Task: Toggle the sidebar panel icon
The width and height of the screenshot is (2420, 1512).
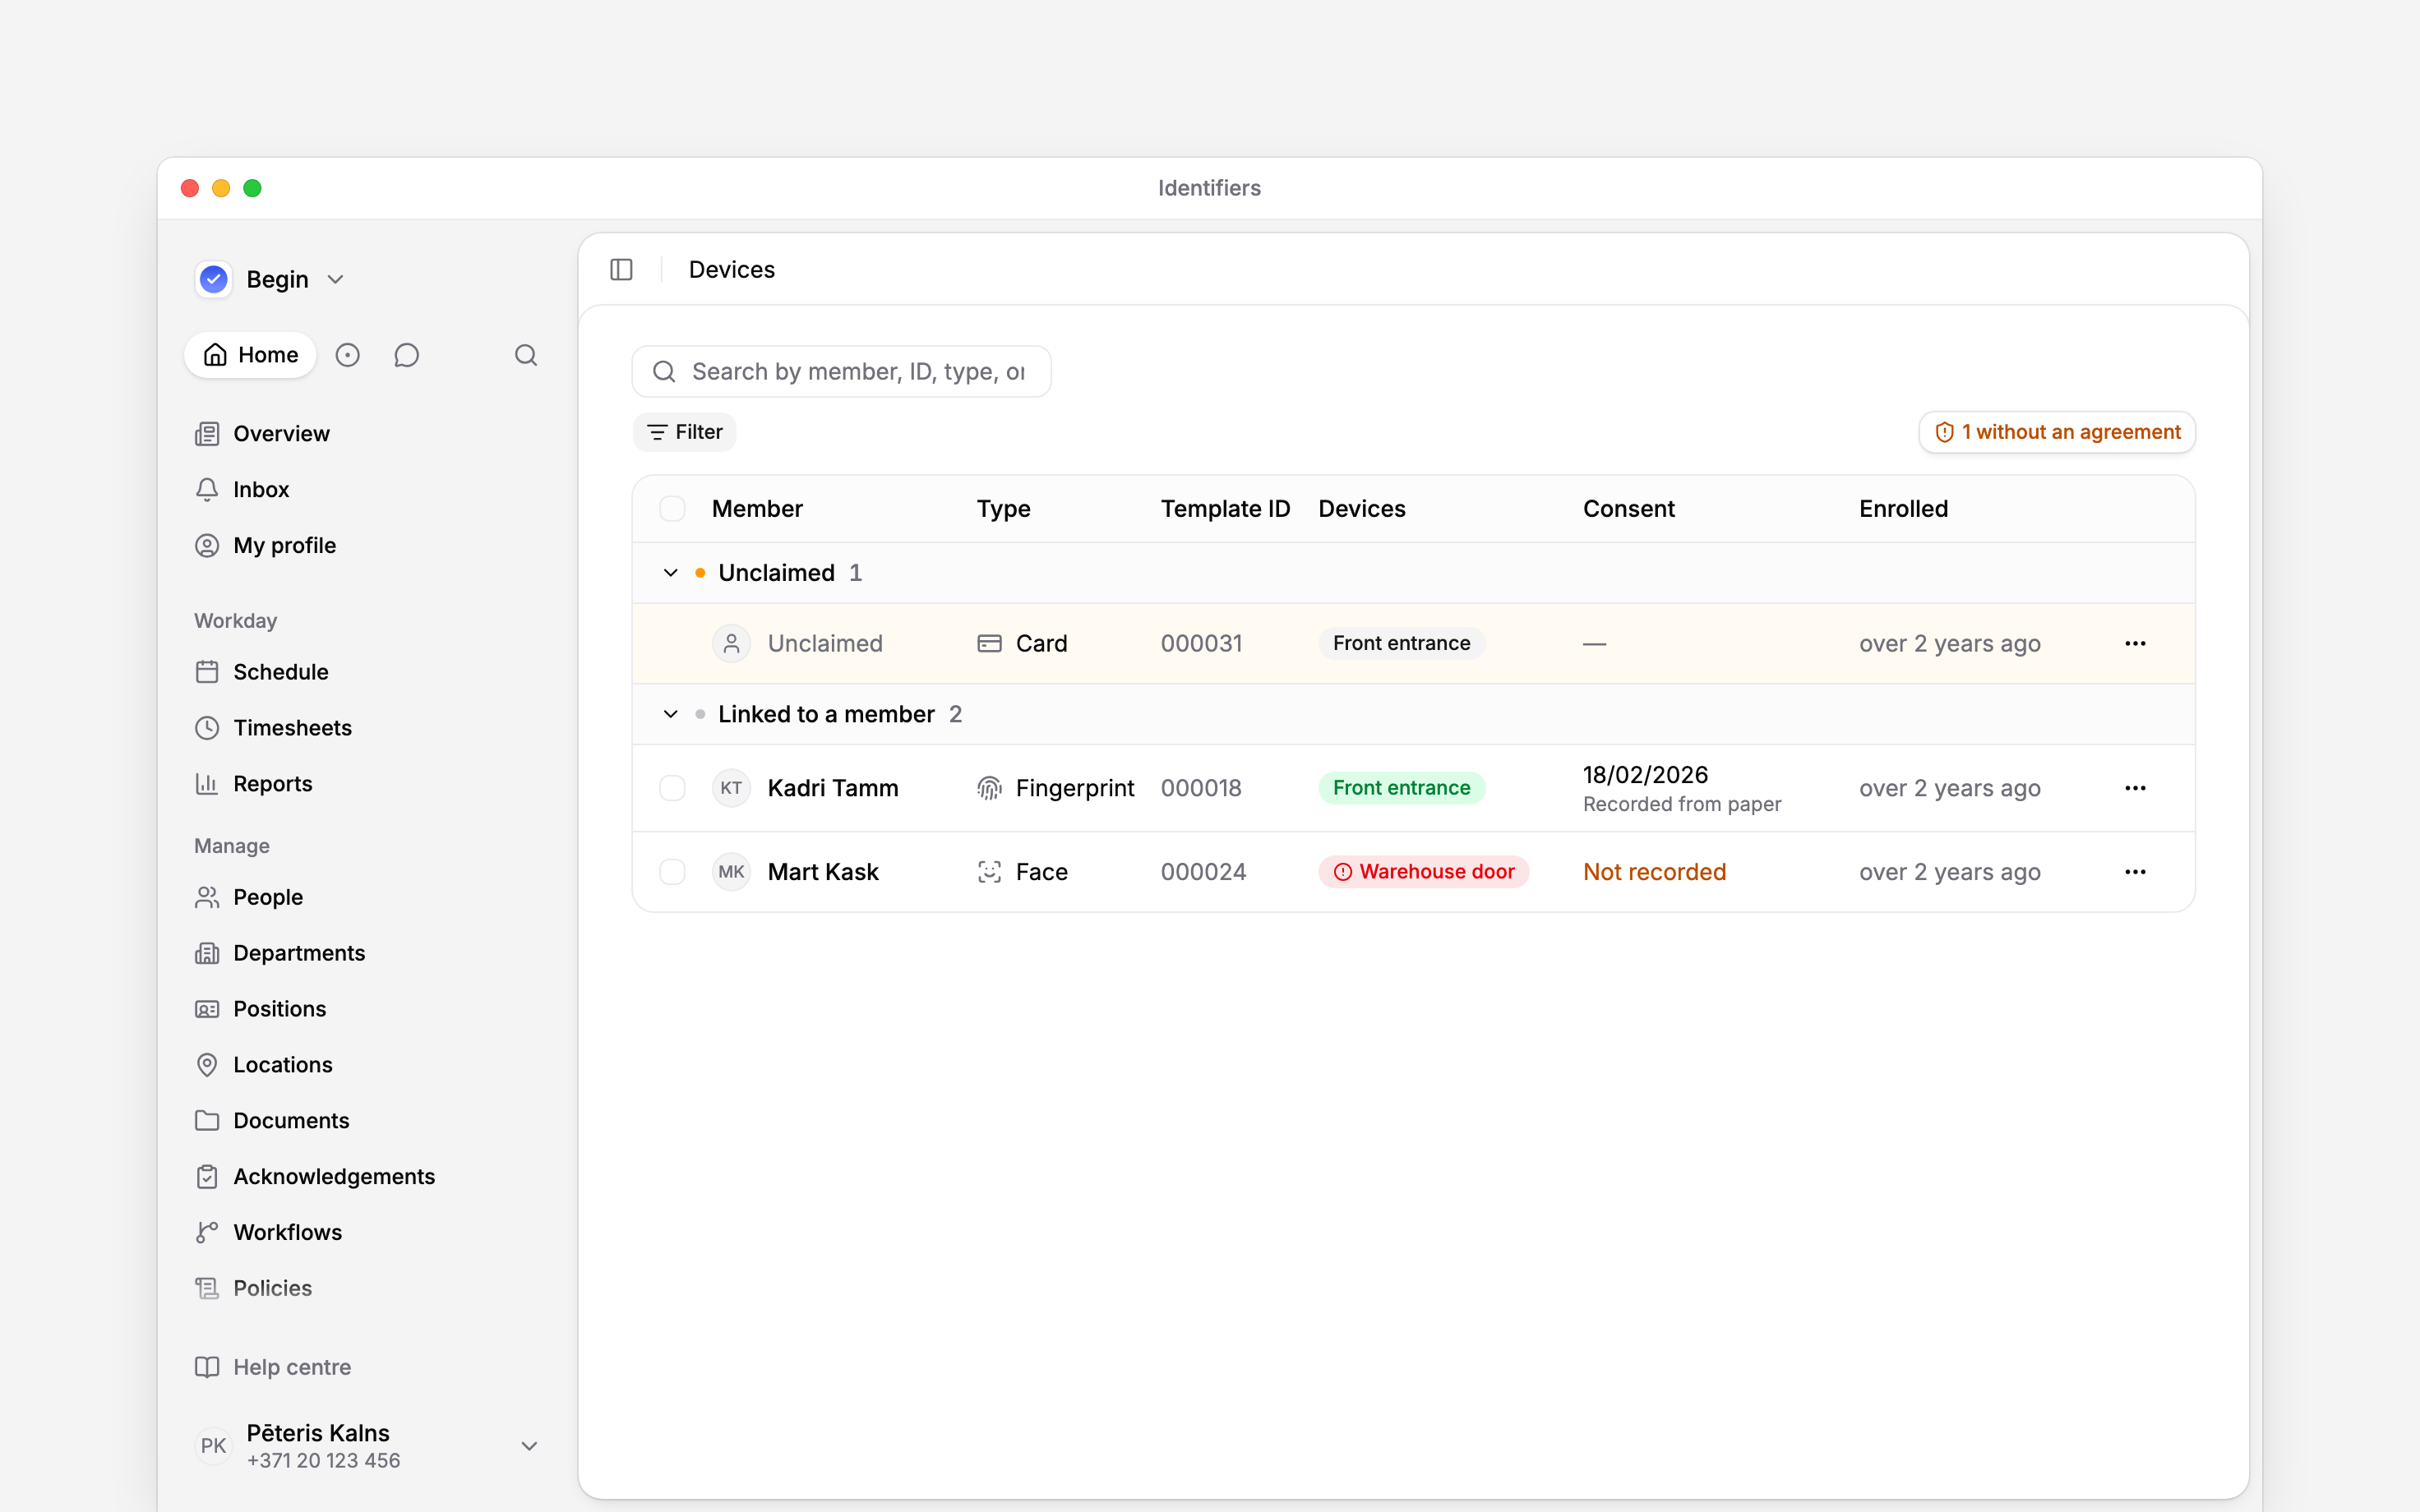Action: click(621, 270)
